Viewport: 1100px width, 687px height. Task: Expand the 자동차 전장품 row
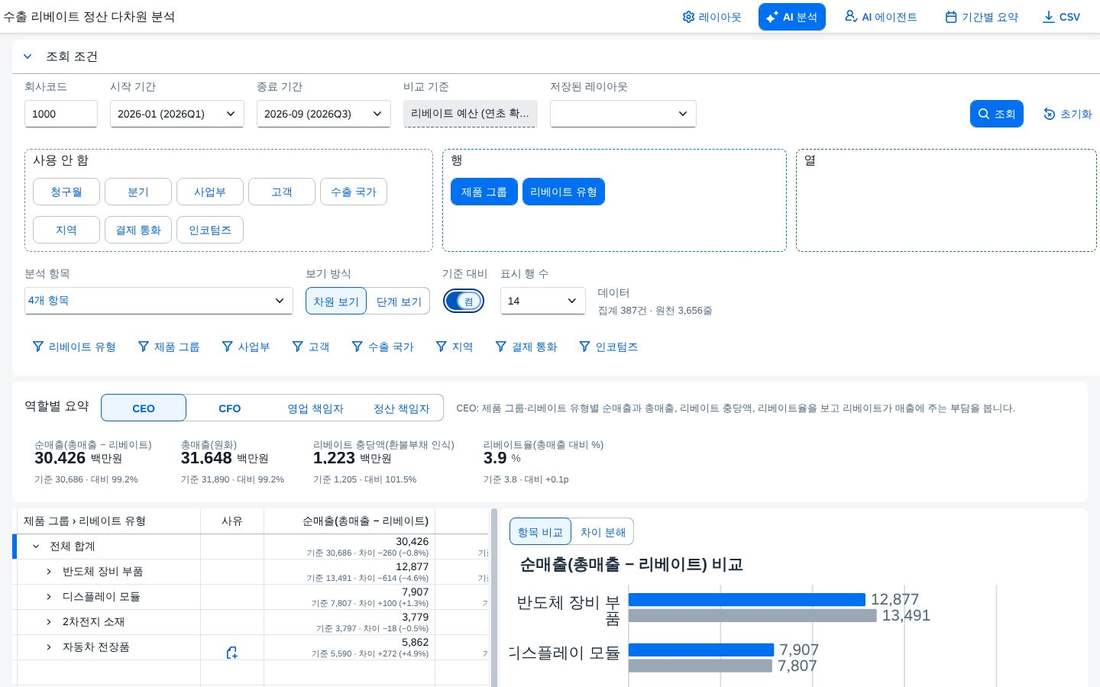point(48,647)
